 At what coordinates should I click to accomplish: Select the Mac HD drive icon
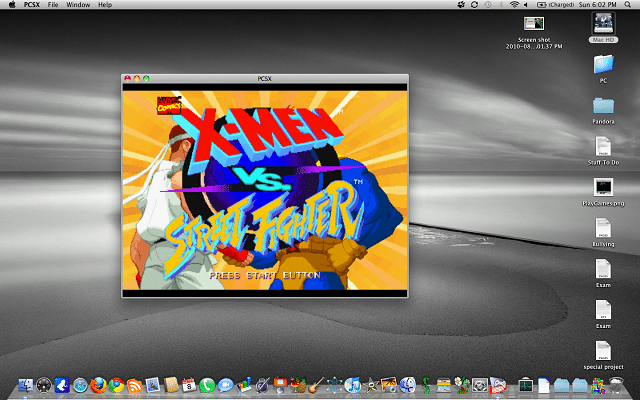[603, 23]
